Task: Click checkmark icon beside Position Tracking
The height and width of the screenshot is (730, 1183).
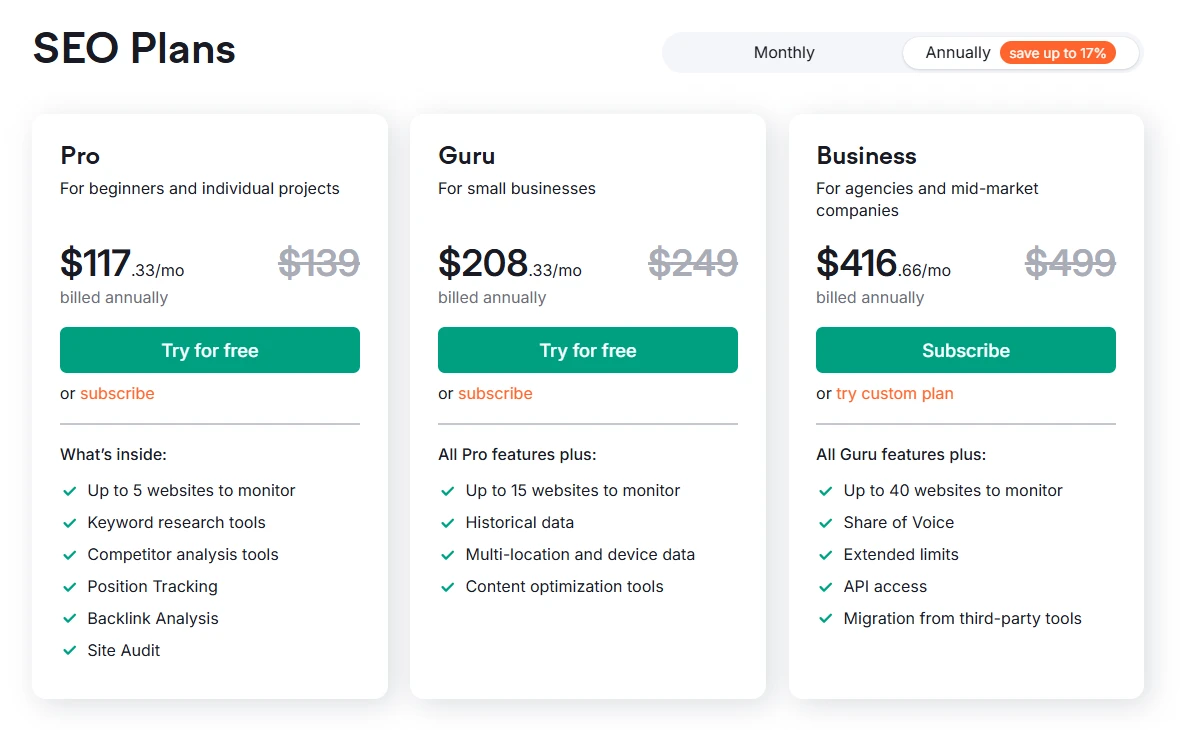Action: [70, 587]
